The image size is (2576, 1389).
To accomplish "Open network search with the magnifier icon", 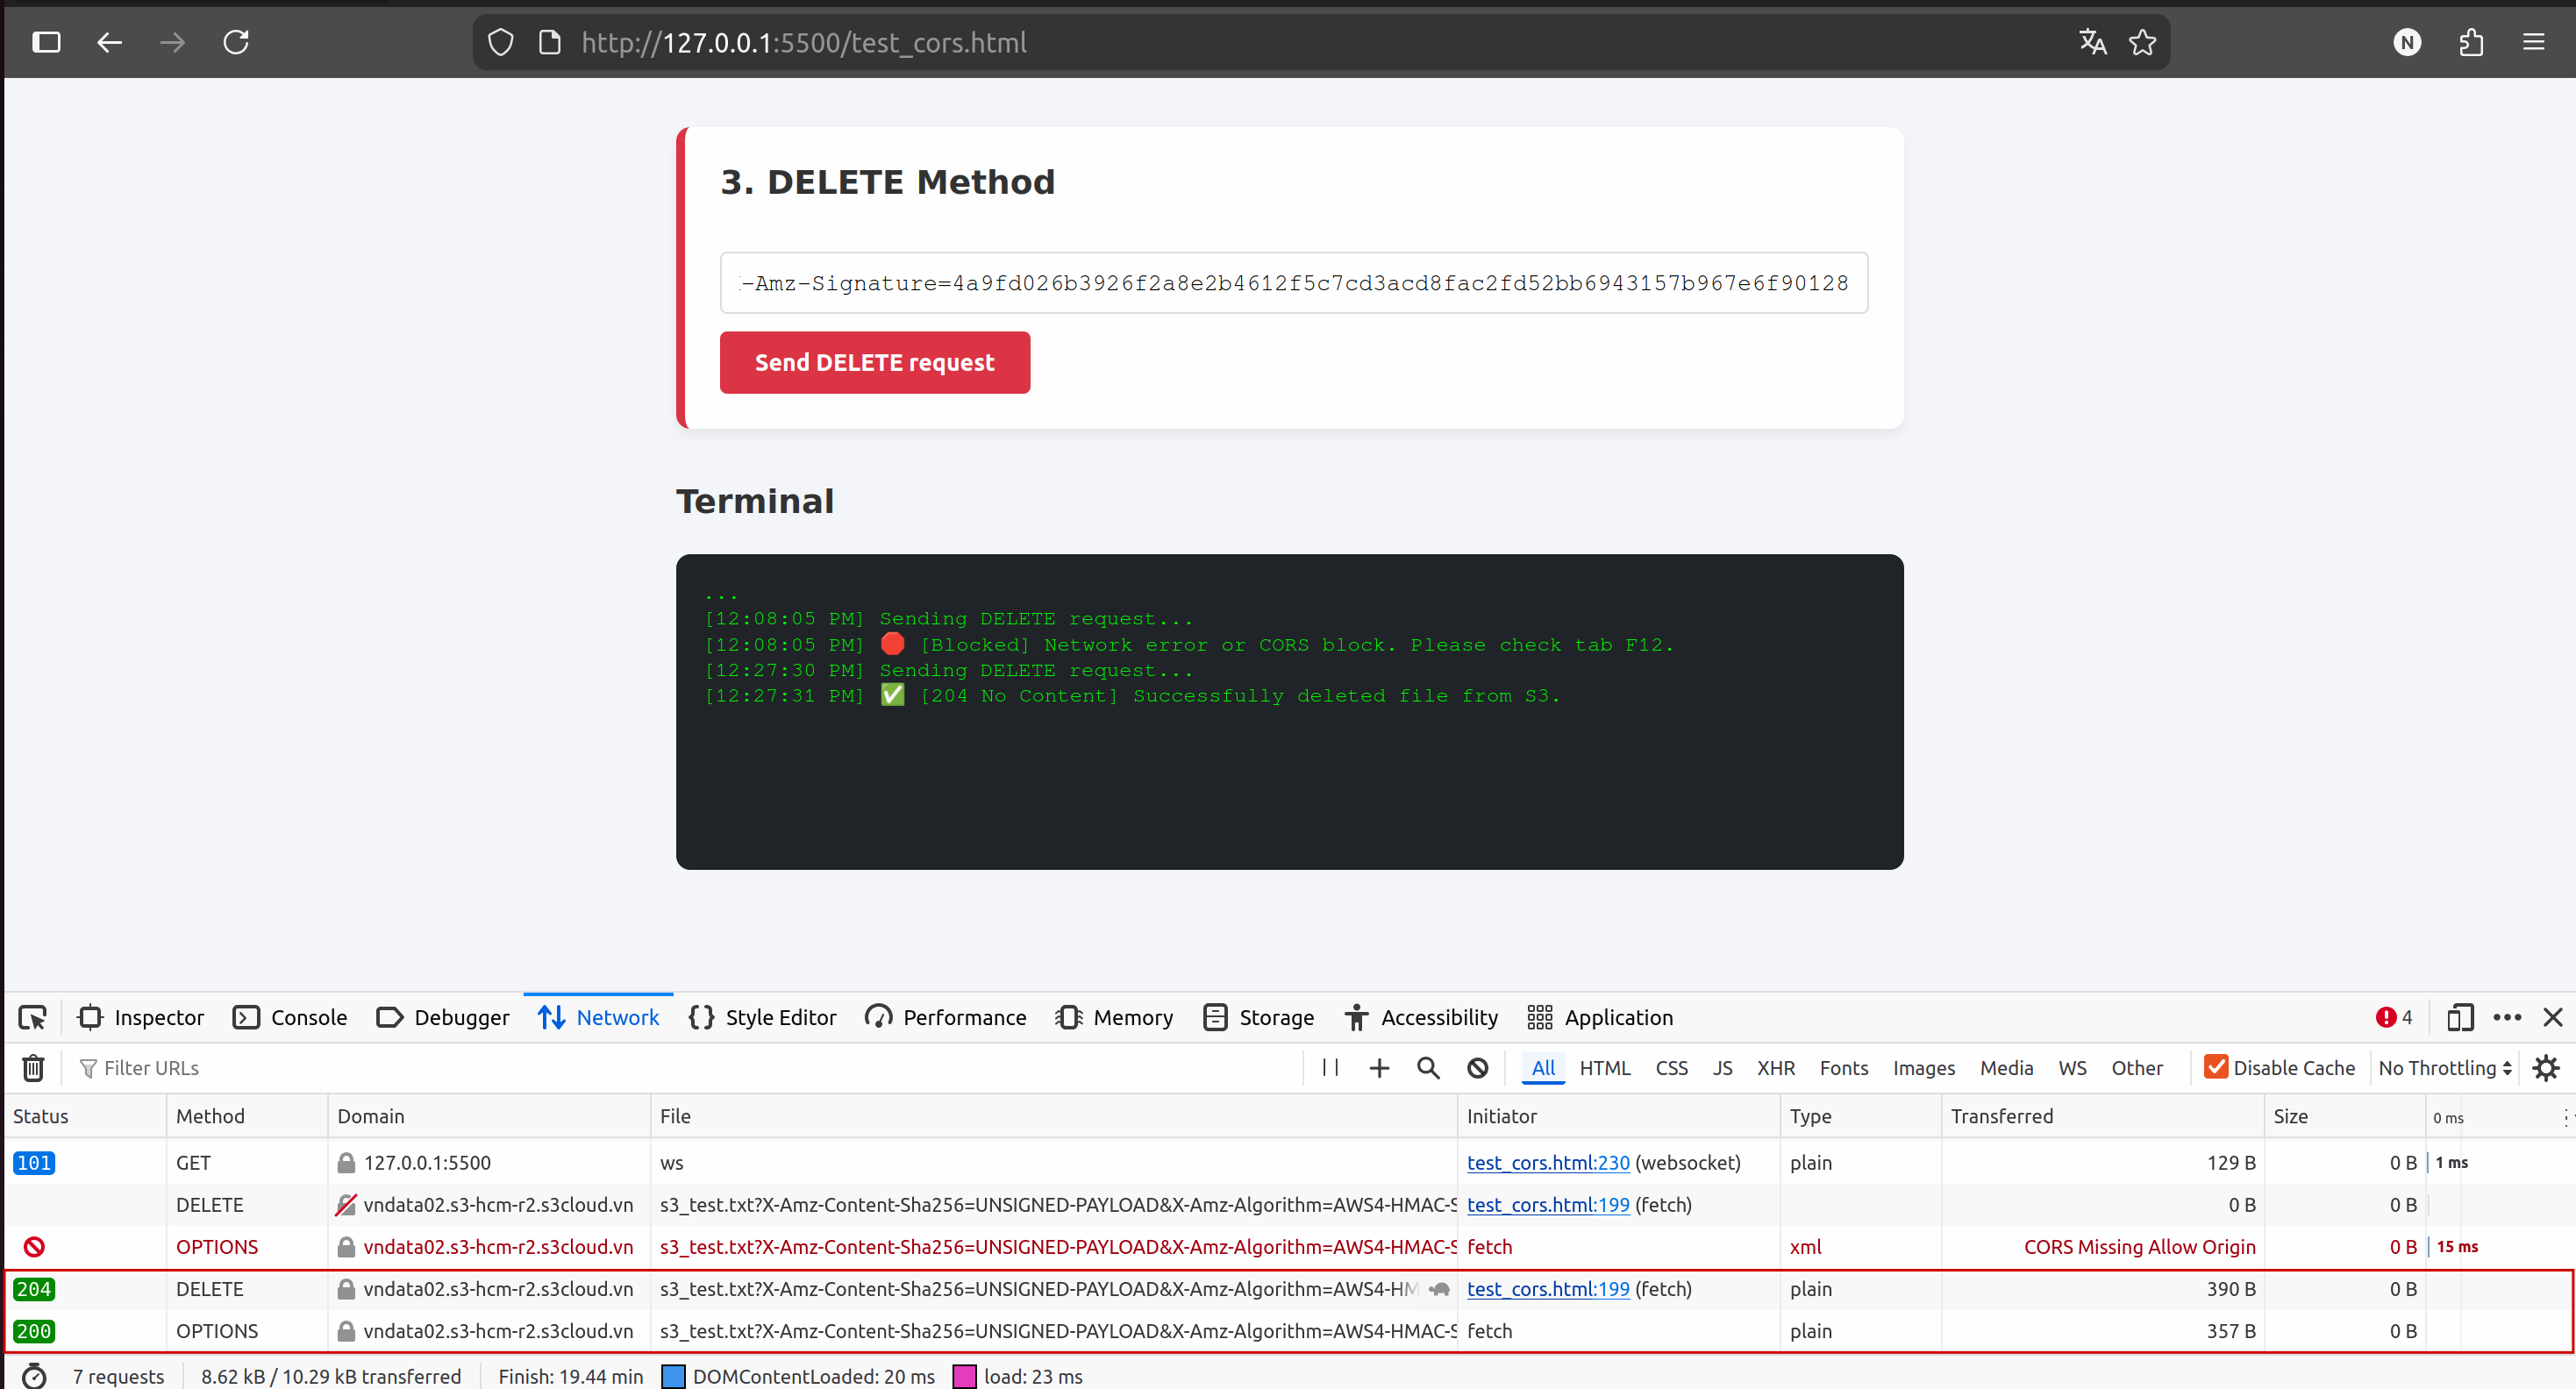I will [x=1428, y=1068].
